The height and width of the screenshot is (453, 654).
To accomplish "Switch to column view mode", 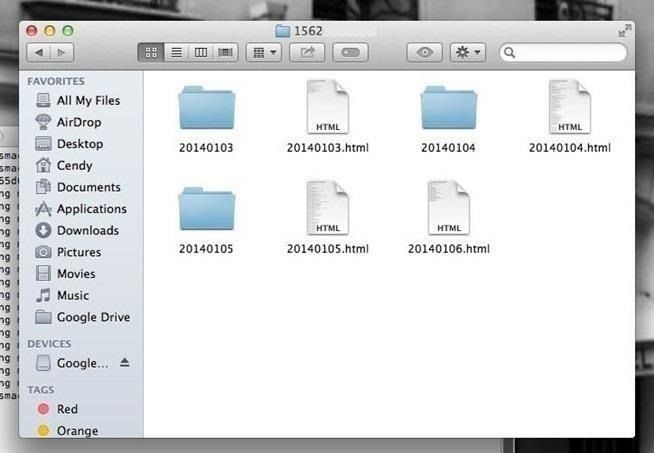I will tap(201, 52).
